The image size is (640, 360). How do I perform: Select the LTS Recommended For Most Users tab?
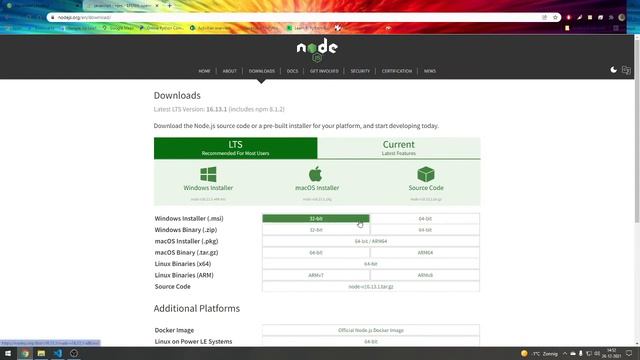pos(236,148)
